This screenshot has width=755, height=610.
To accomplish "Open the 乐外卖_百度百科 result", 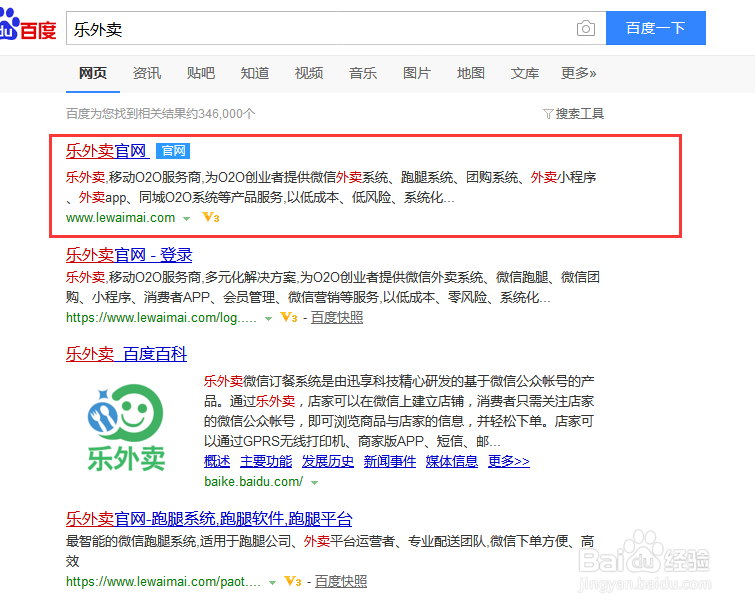I will pos(126,354).
